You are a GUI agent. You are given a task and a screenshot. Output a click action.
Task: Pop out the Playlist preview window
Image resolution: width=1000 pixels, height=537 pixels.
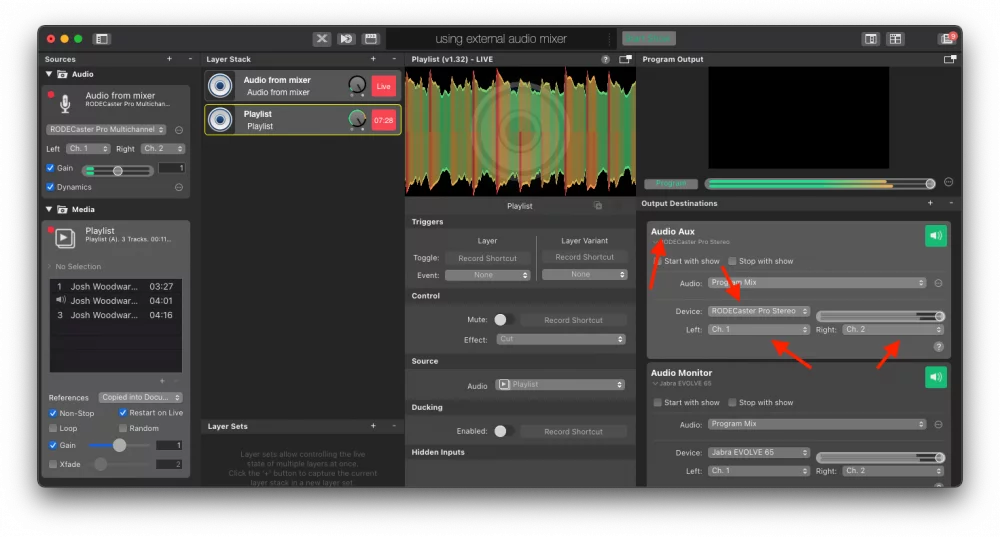point(625,59)
